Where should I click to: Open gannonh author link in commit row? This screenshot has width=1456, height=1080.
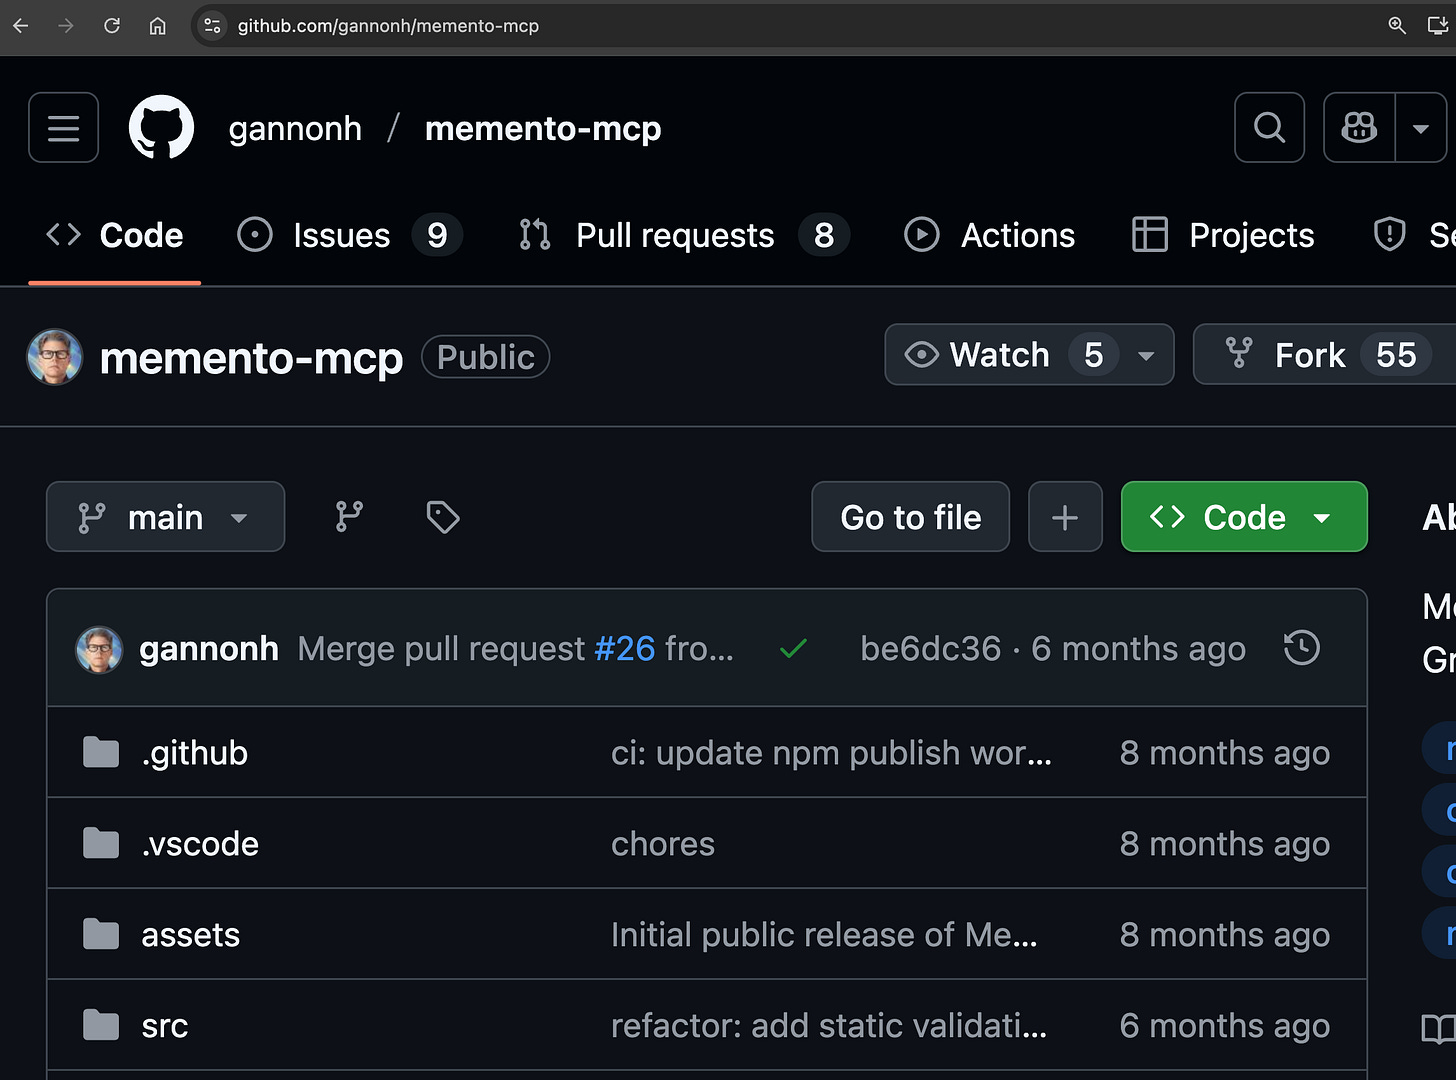(x=209, y=649)
